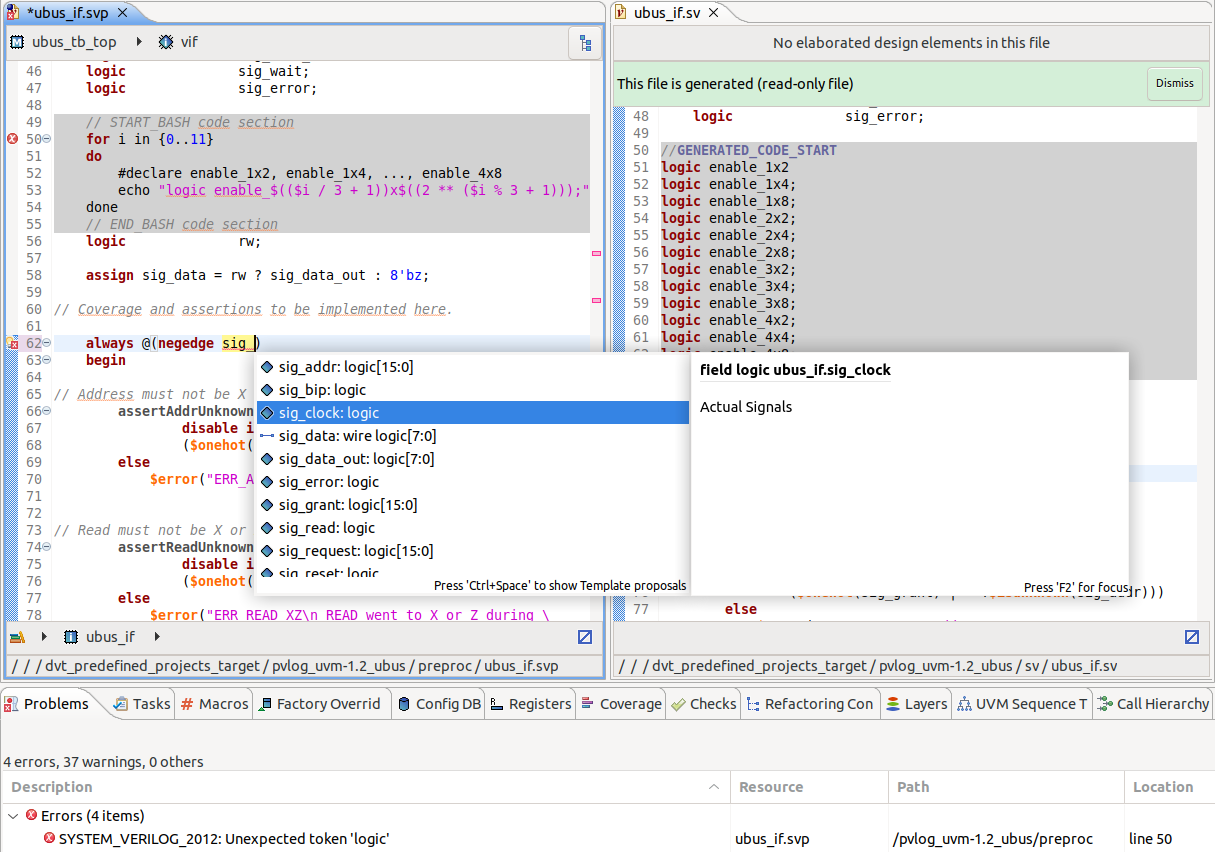This screenshot has height=852, width=1215.
Task: Open the layout hierarchy icon in editor toolbar
Action: pos(586,43)
